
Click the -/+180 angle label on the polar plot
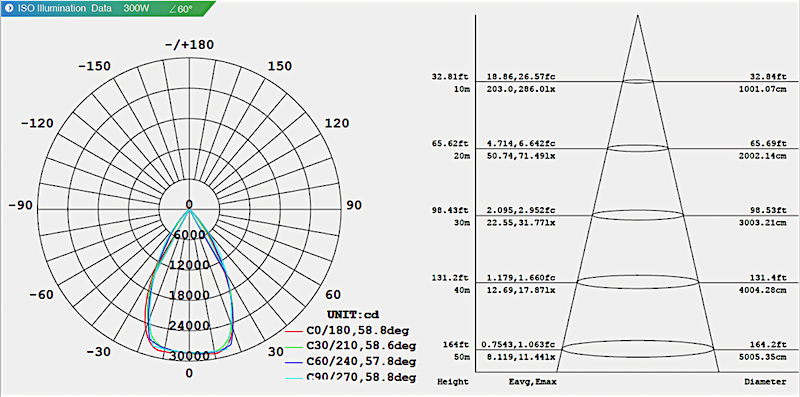click(189, 45)
